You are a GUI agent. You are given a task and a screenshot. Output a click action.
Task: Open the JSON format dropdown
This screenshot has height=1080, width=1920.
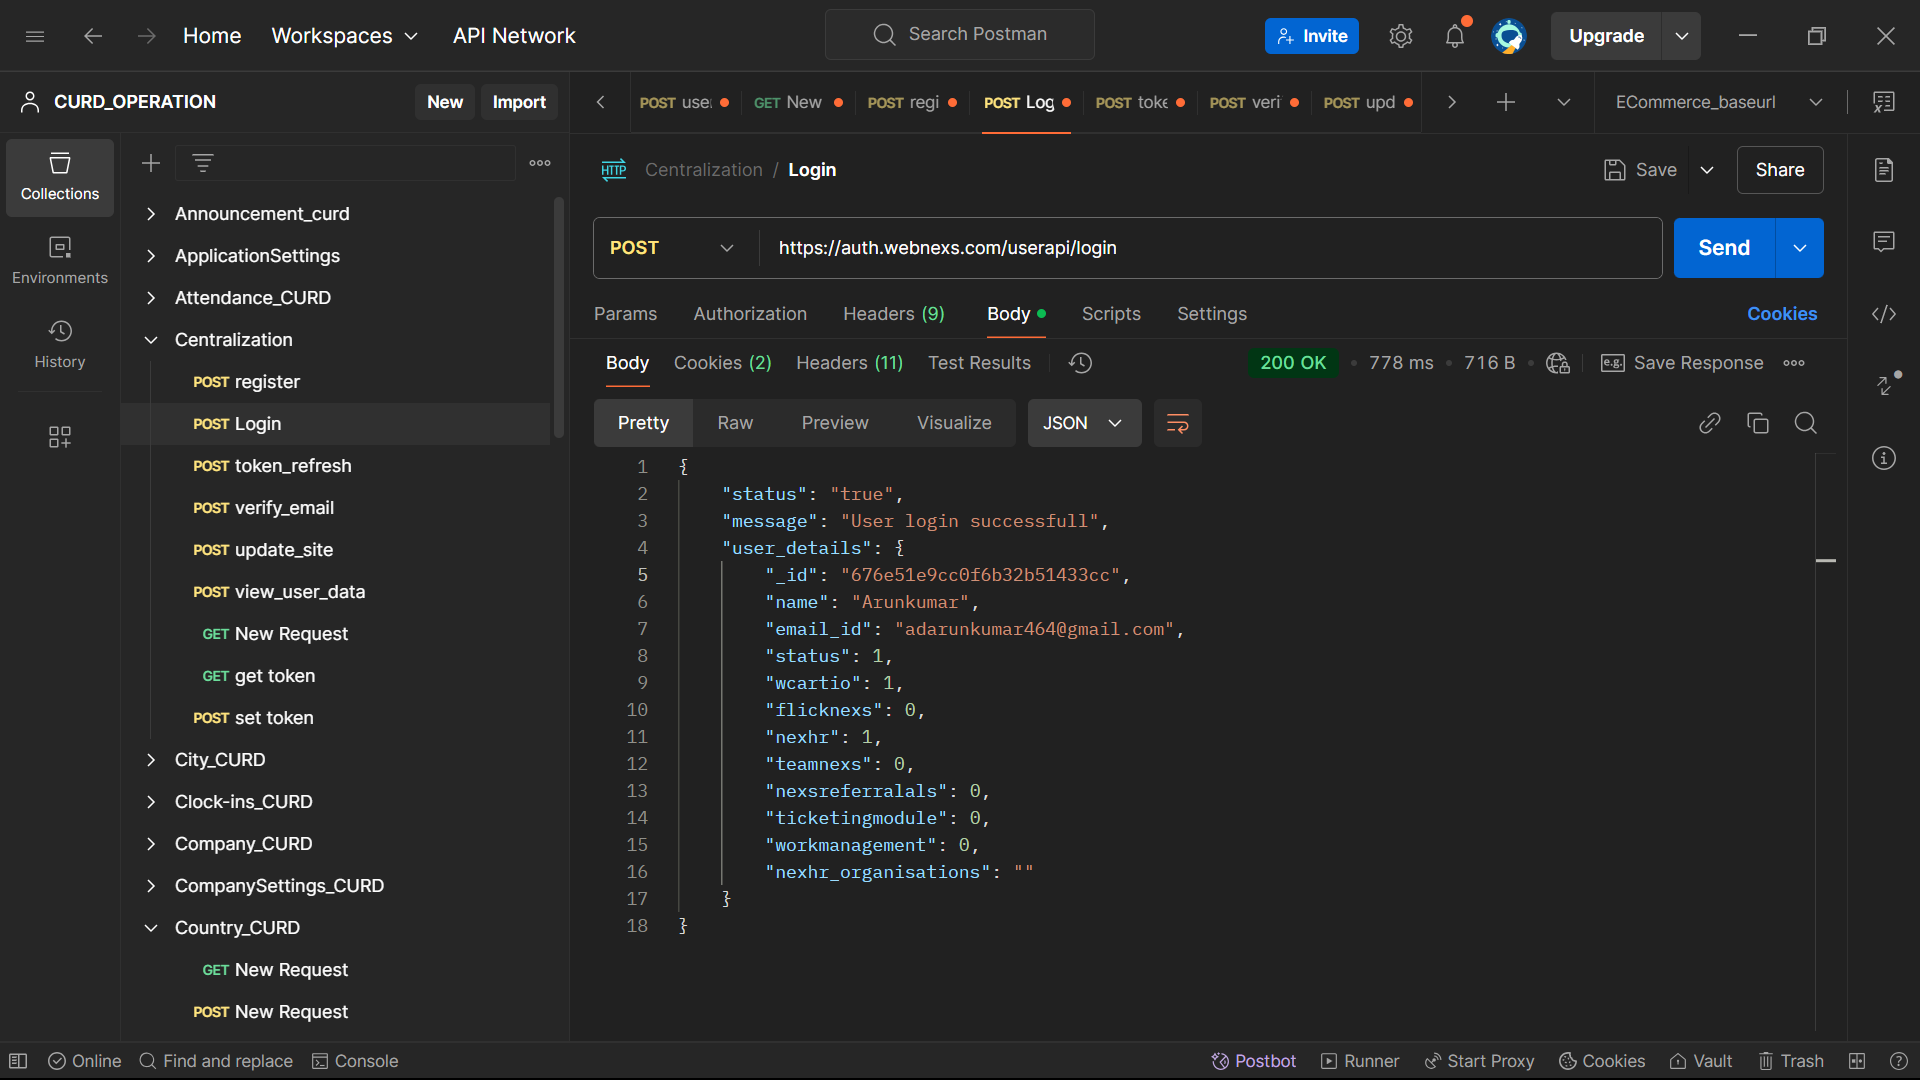click(x=1083, y=423)
